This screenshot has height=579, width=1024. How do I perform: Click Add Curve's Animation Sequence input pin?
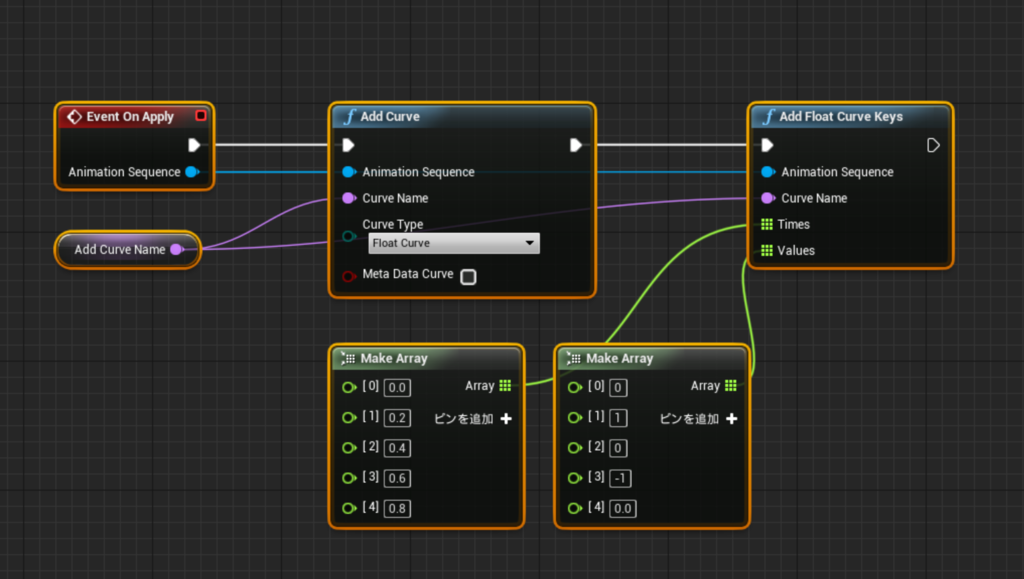click(349, 172)
